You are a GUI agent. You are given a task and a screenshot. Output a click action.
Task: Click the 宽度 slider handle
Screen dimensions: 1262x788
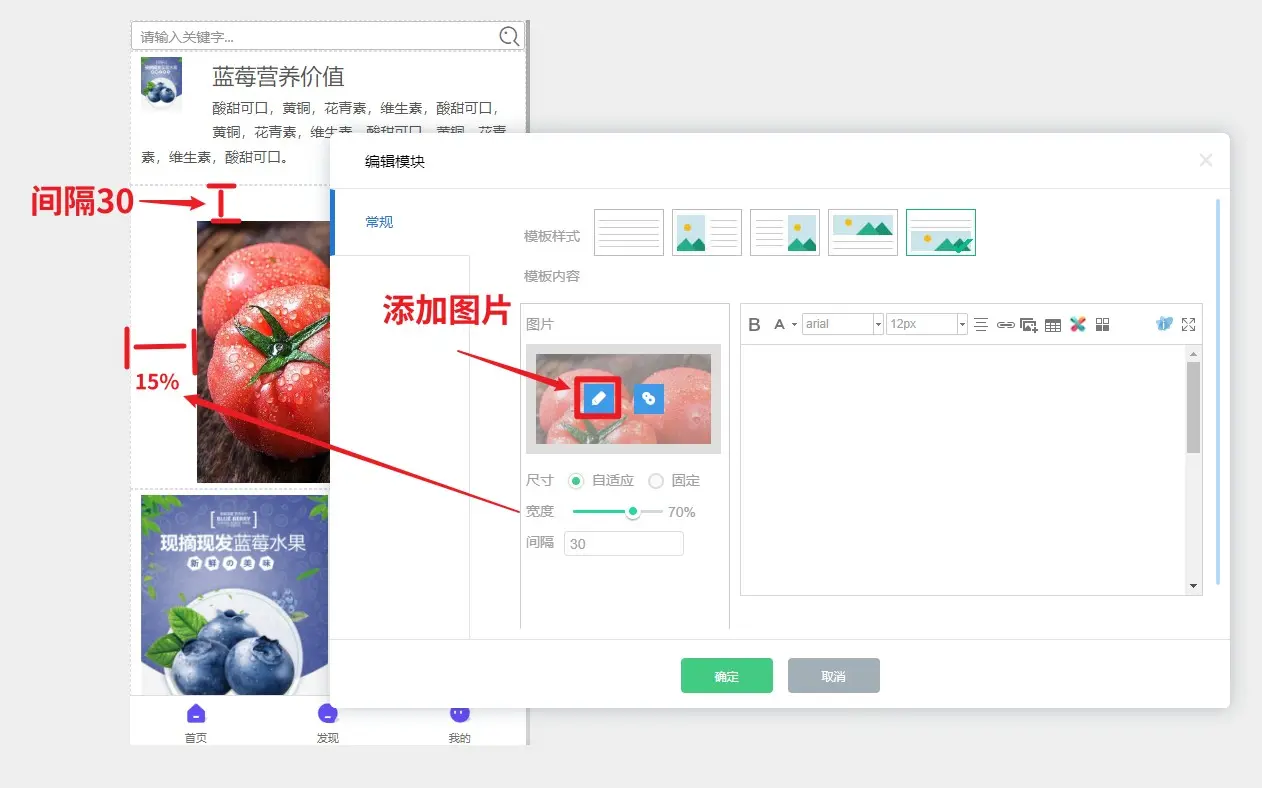(633, 512)
